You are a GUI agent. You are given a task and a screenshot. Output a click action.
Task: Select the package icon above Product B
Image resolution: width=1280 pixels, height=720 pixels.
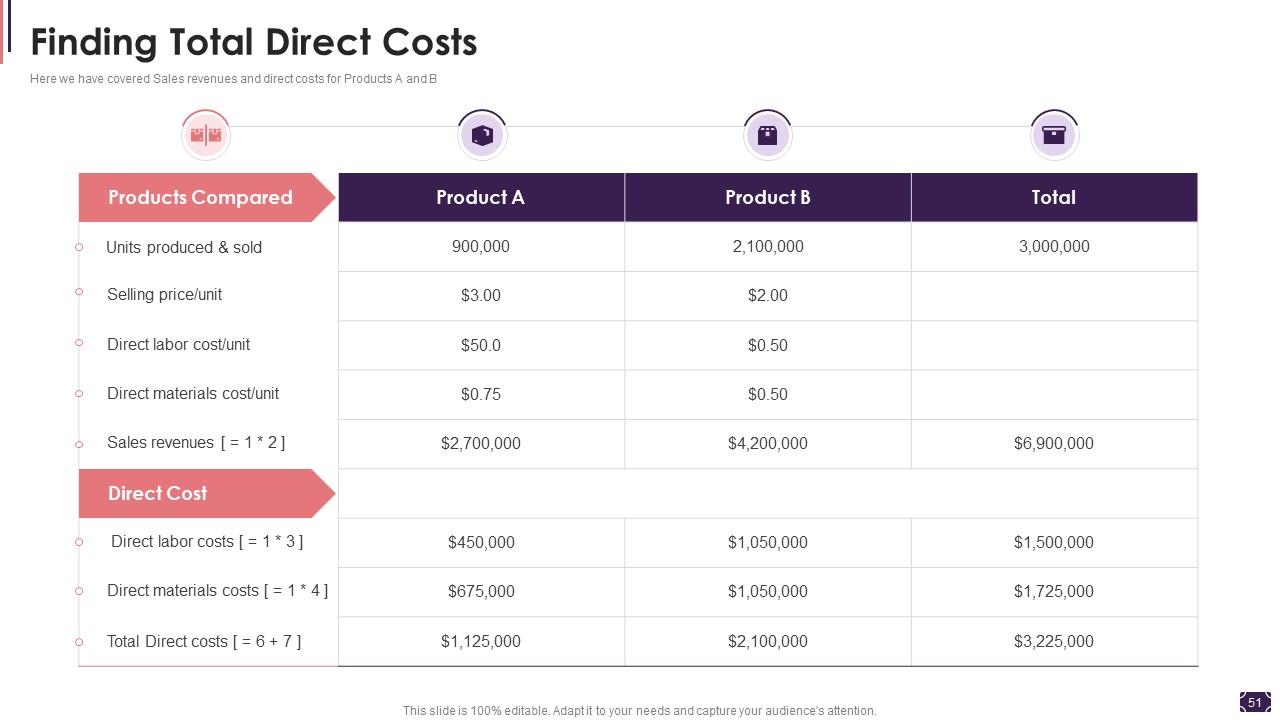767,135
